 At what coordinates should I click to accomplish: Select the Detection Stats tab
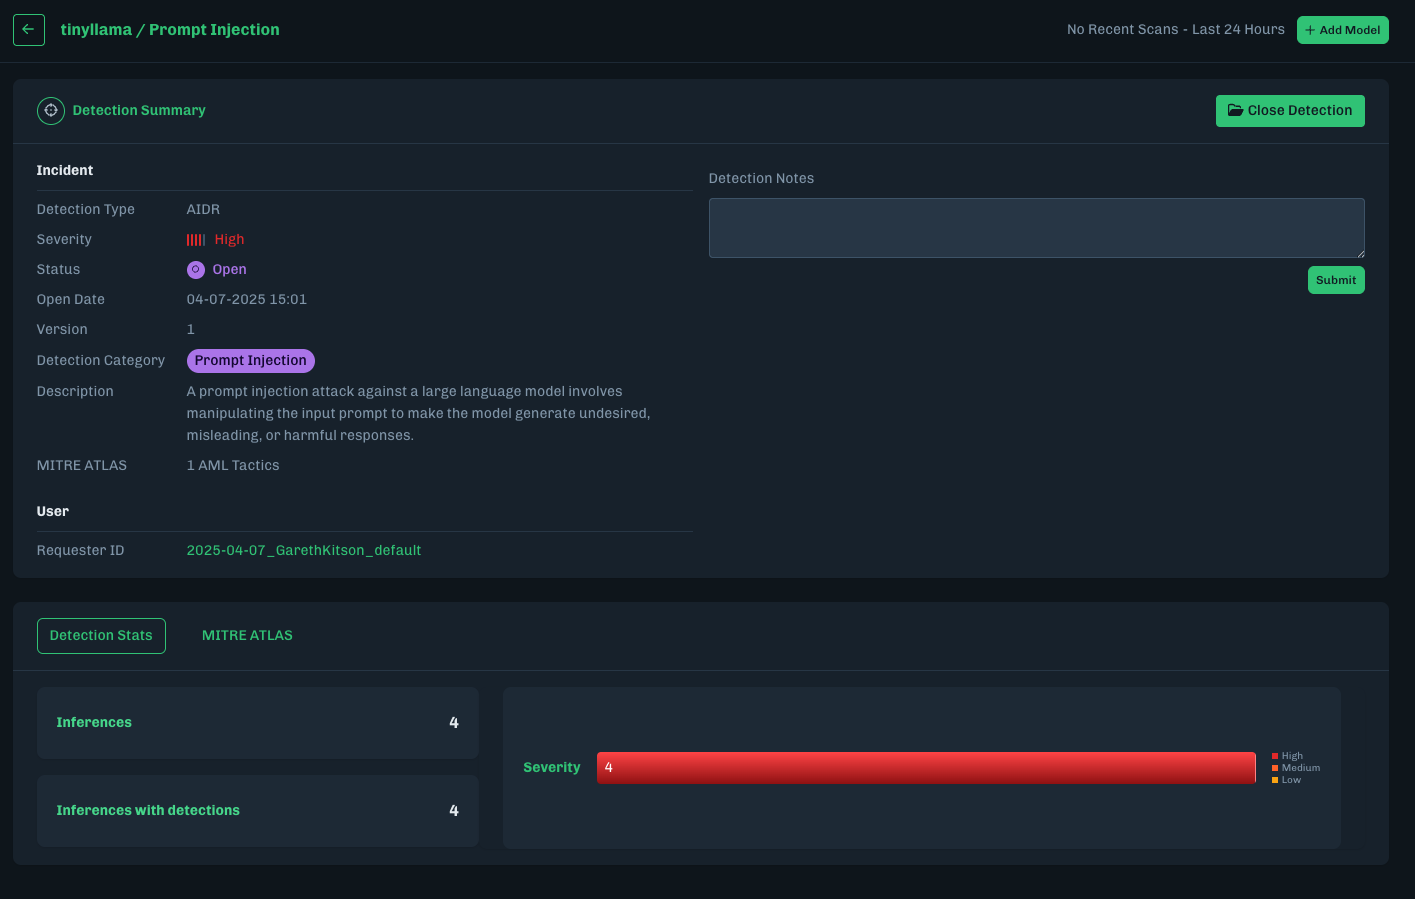(x=101, y=636)
